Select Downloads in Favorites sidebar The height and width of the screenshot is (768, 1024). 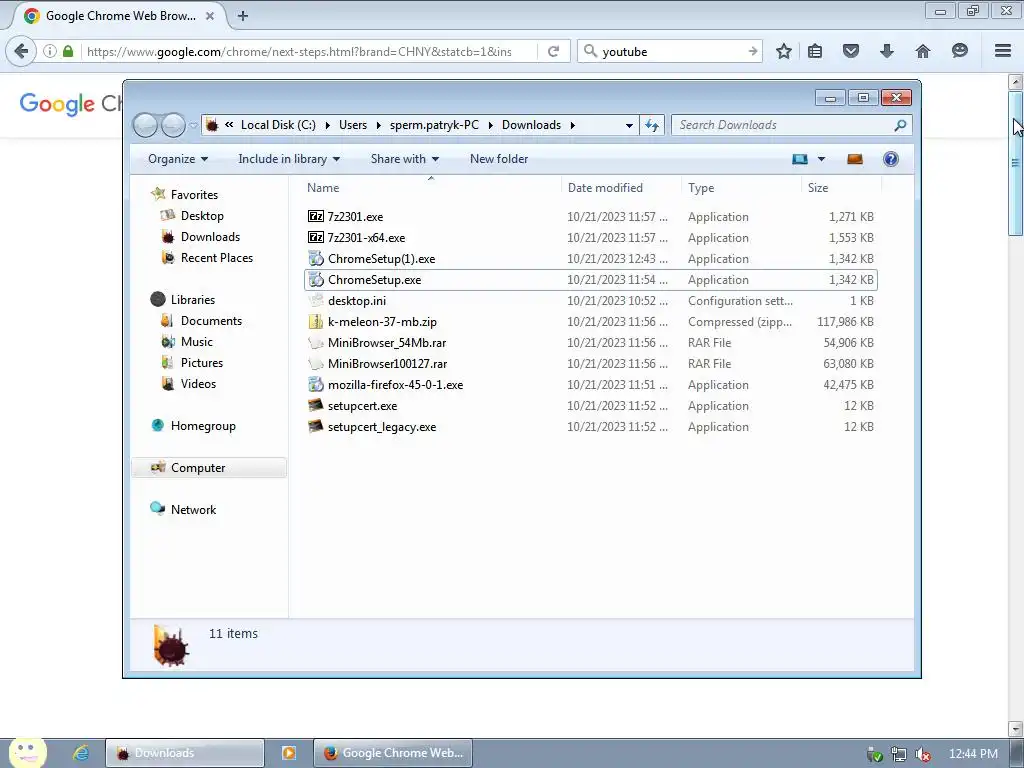(210, 236)
